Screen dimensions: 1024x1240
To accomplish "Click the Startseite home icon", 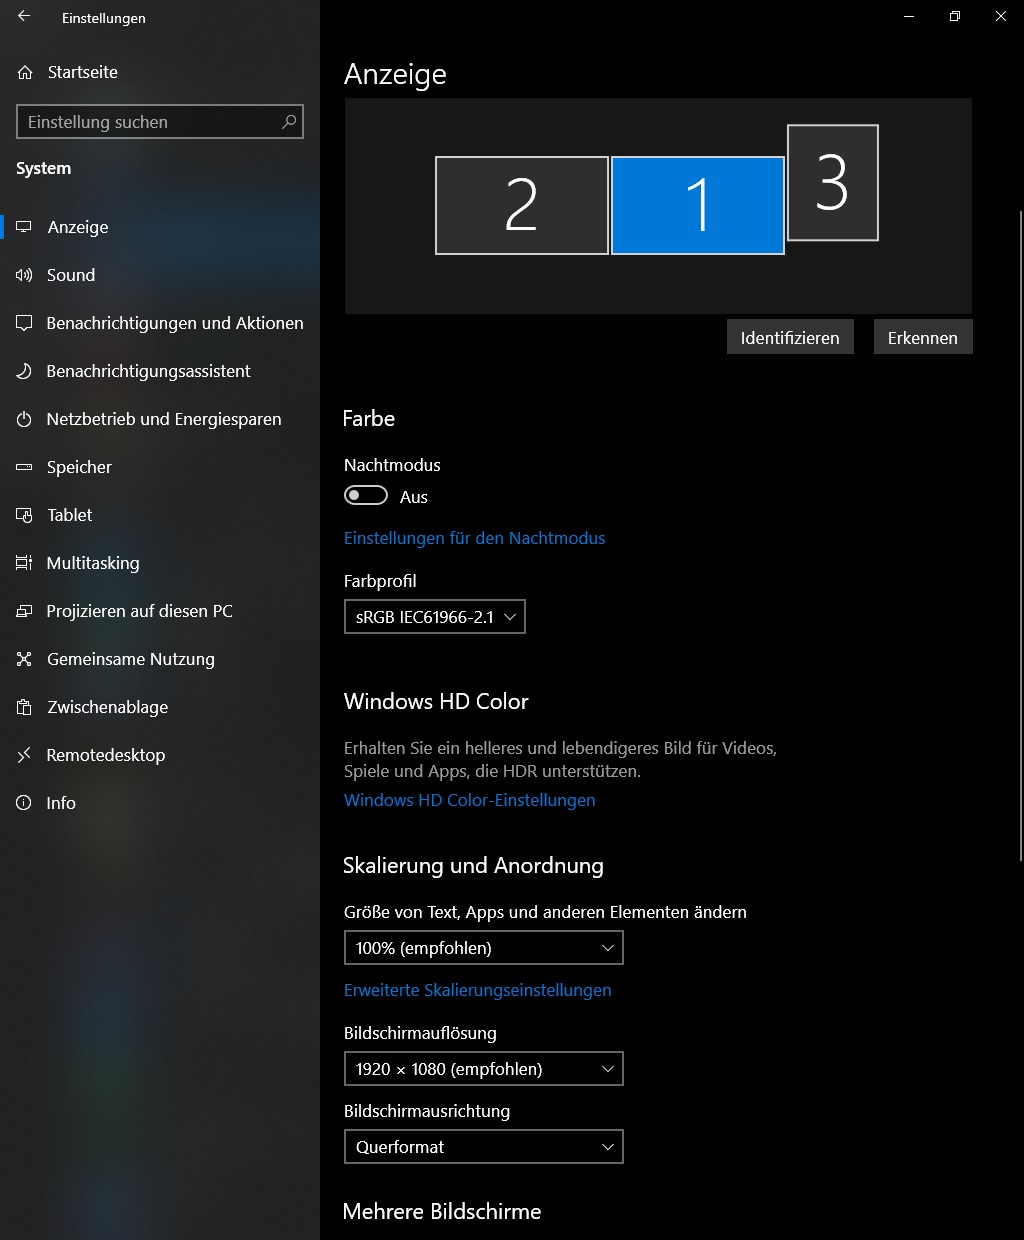I will (25, 72).
